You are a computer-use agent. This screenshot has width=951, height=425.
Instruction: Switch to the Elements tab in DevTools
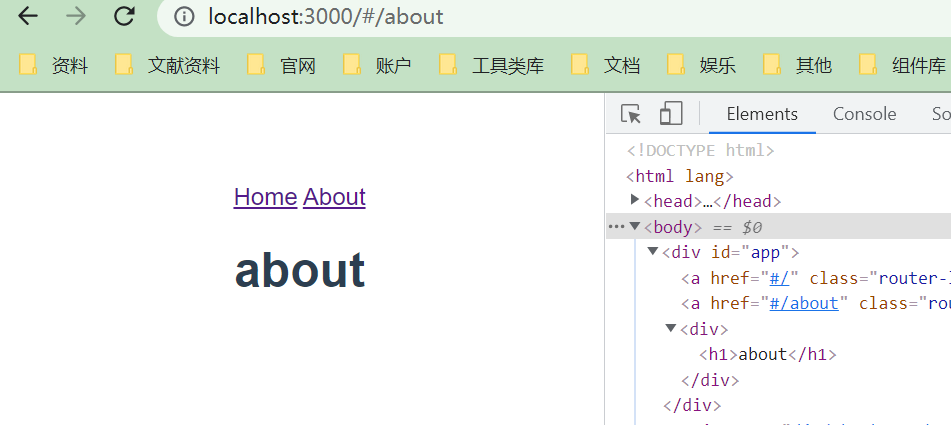[762, 114]
